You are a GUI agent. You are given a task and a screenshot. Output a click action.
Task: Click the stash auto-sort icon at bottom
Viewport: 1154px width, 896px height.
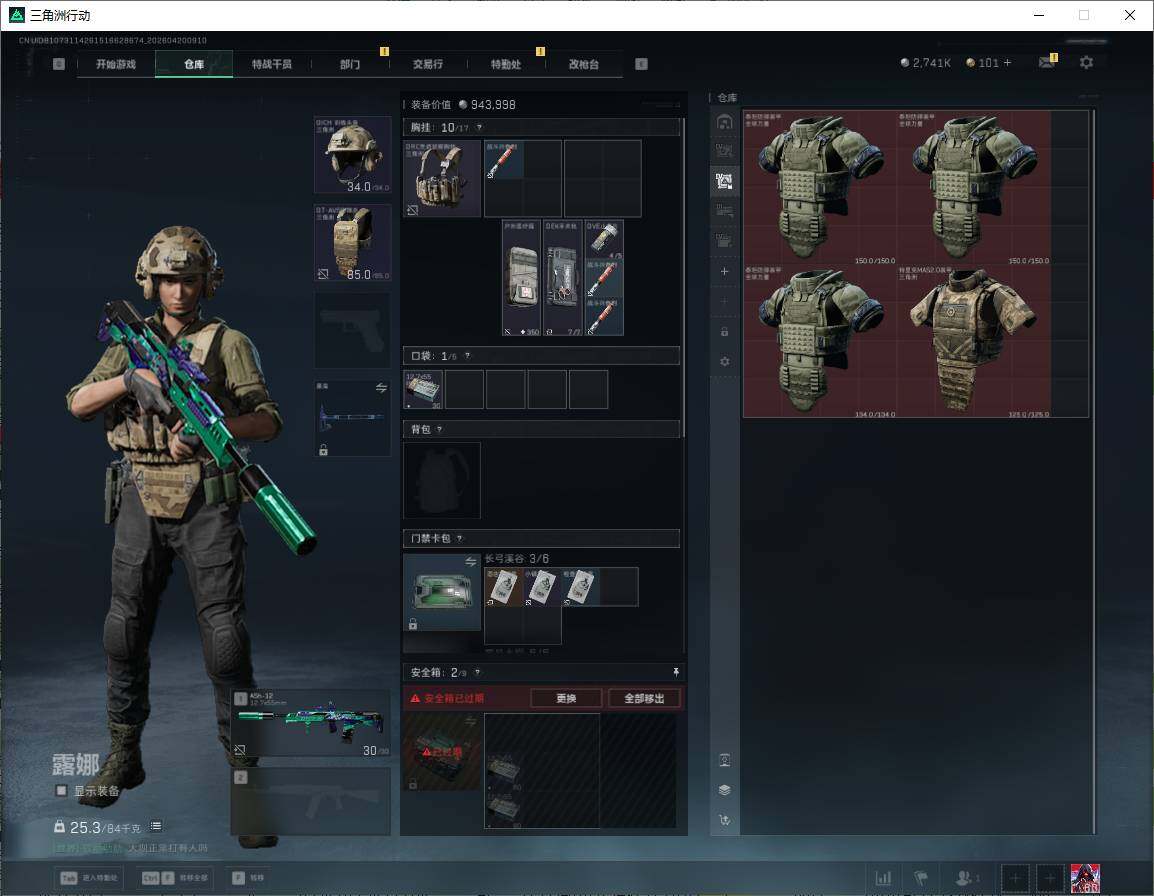[724, 820]
